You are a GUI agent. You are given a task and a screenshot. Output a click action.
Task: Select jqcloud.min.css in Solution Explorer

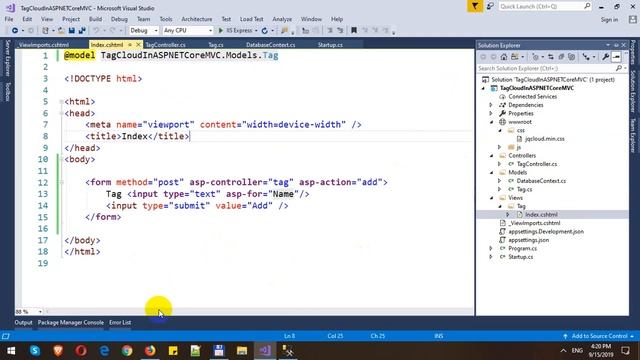(x=544, y=139)
